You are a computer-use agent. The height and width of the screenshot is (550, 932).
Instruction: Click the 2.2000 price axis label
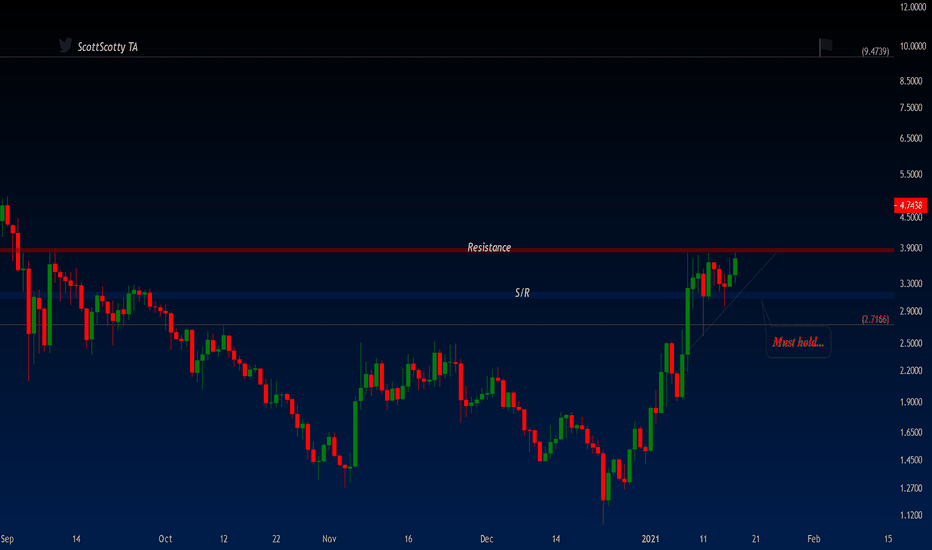click(x=911, y=370)
